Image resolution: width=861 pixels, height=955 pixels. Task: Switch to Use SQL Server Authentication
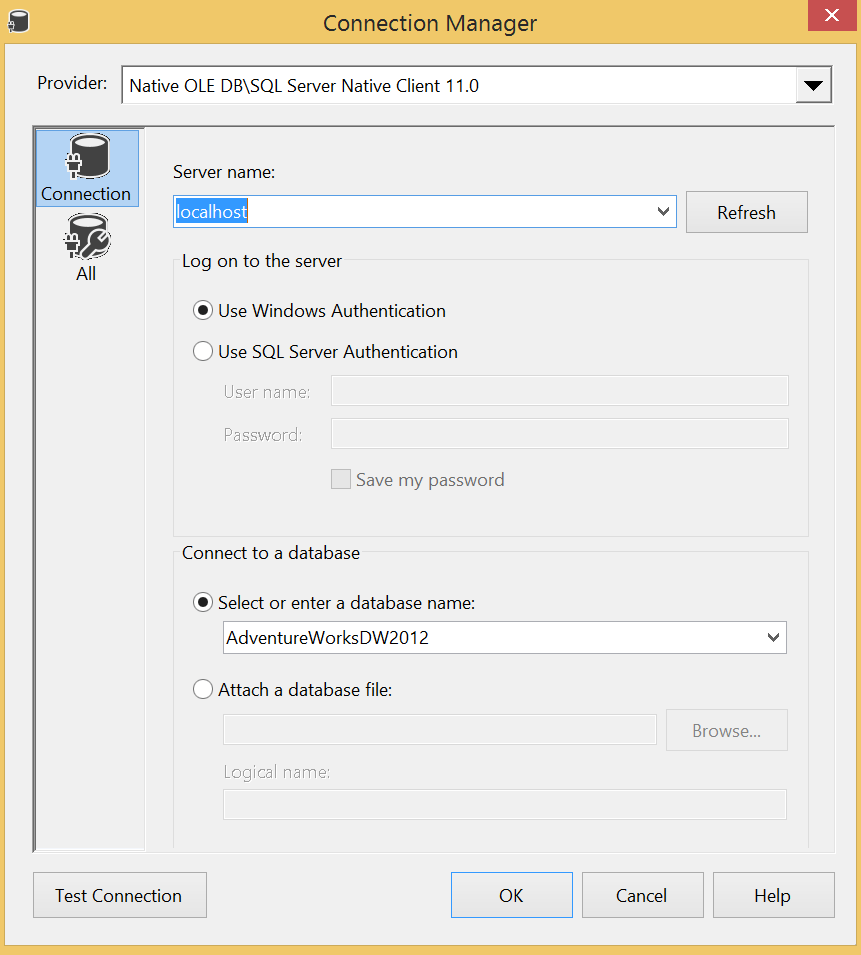point(203,352)
